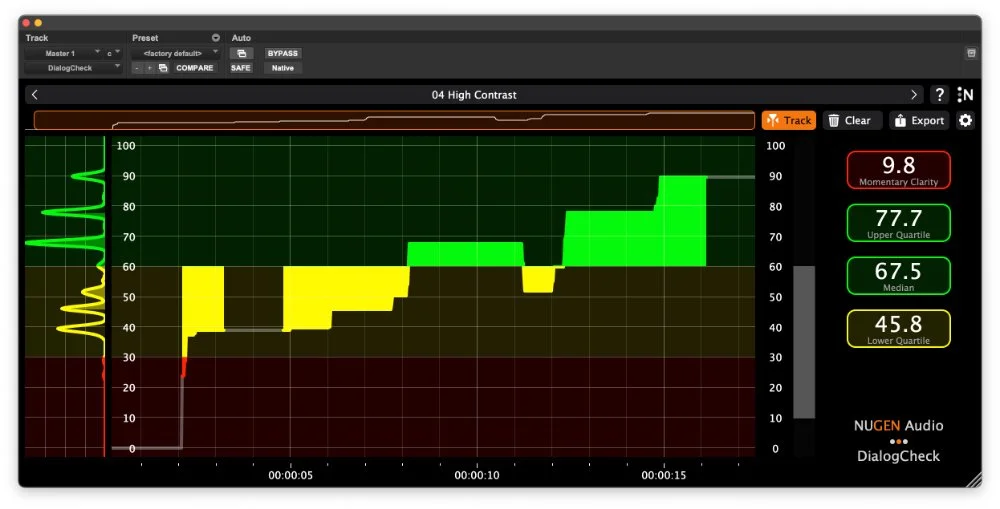
Task: Click the histogram distribution panel
Action: [x=65, y=296]
